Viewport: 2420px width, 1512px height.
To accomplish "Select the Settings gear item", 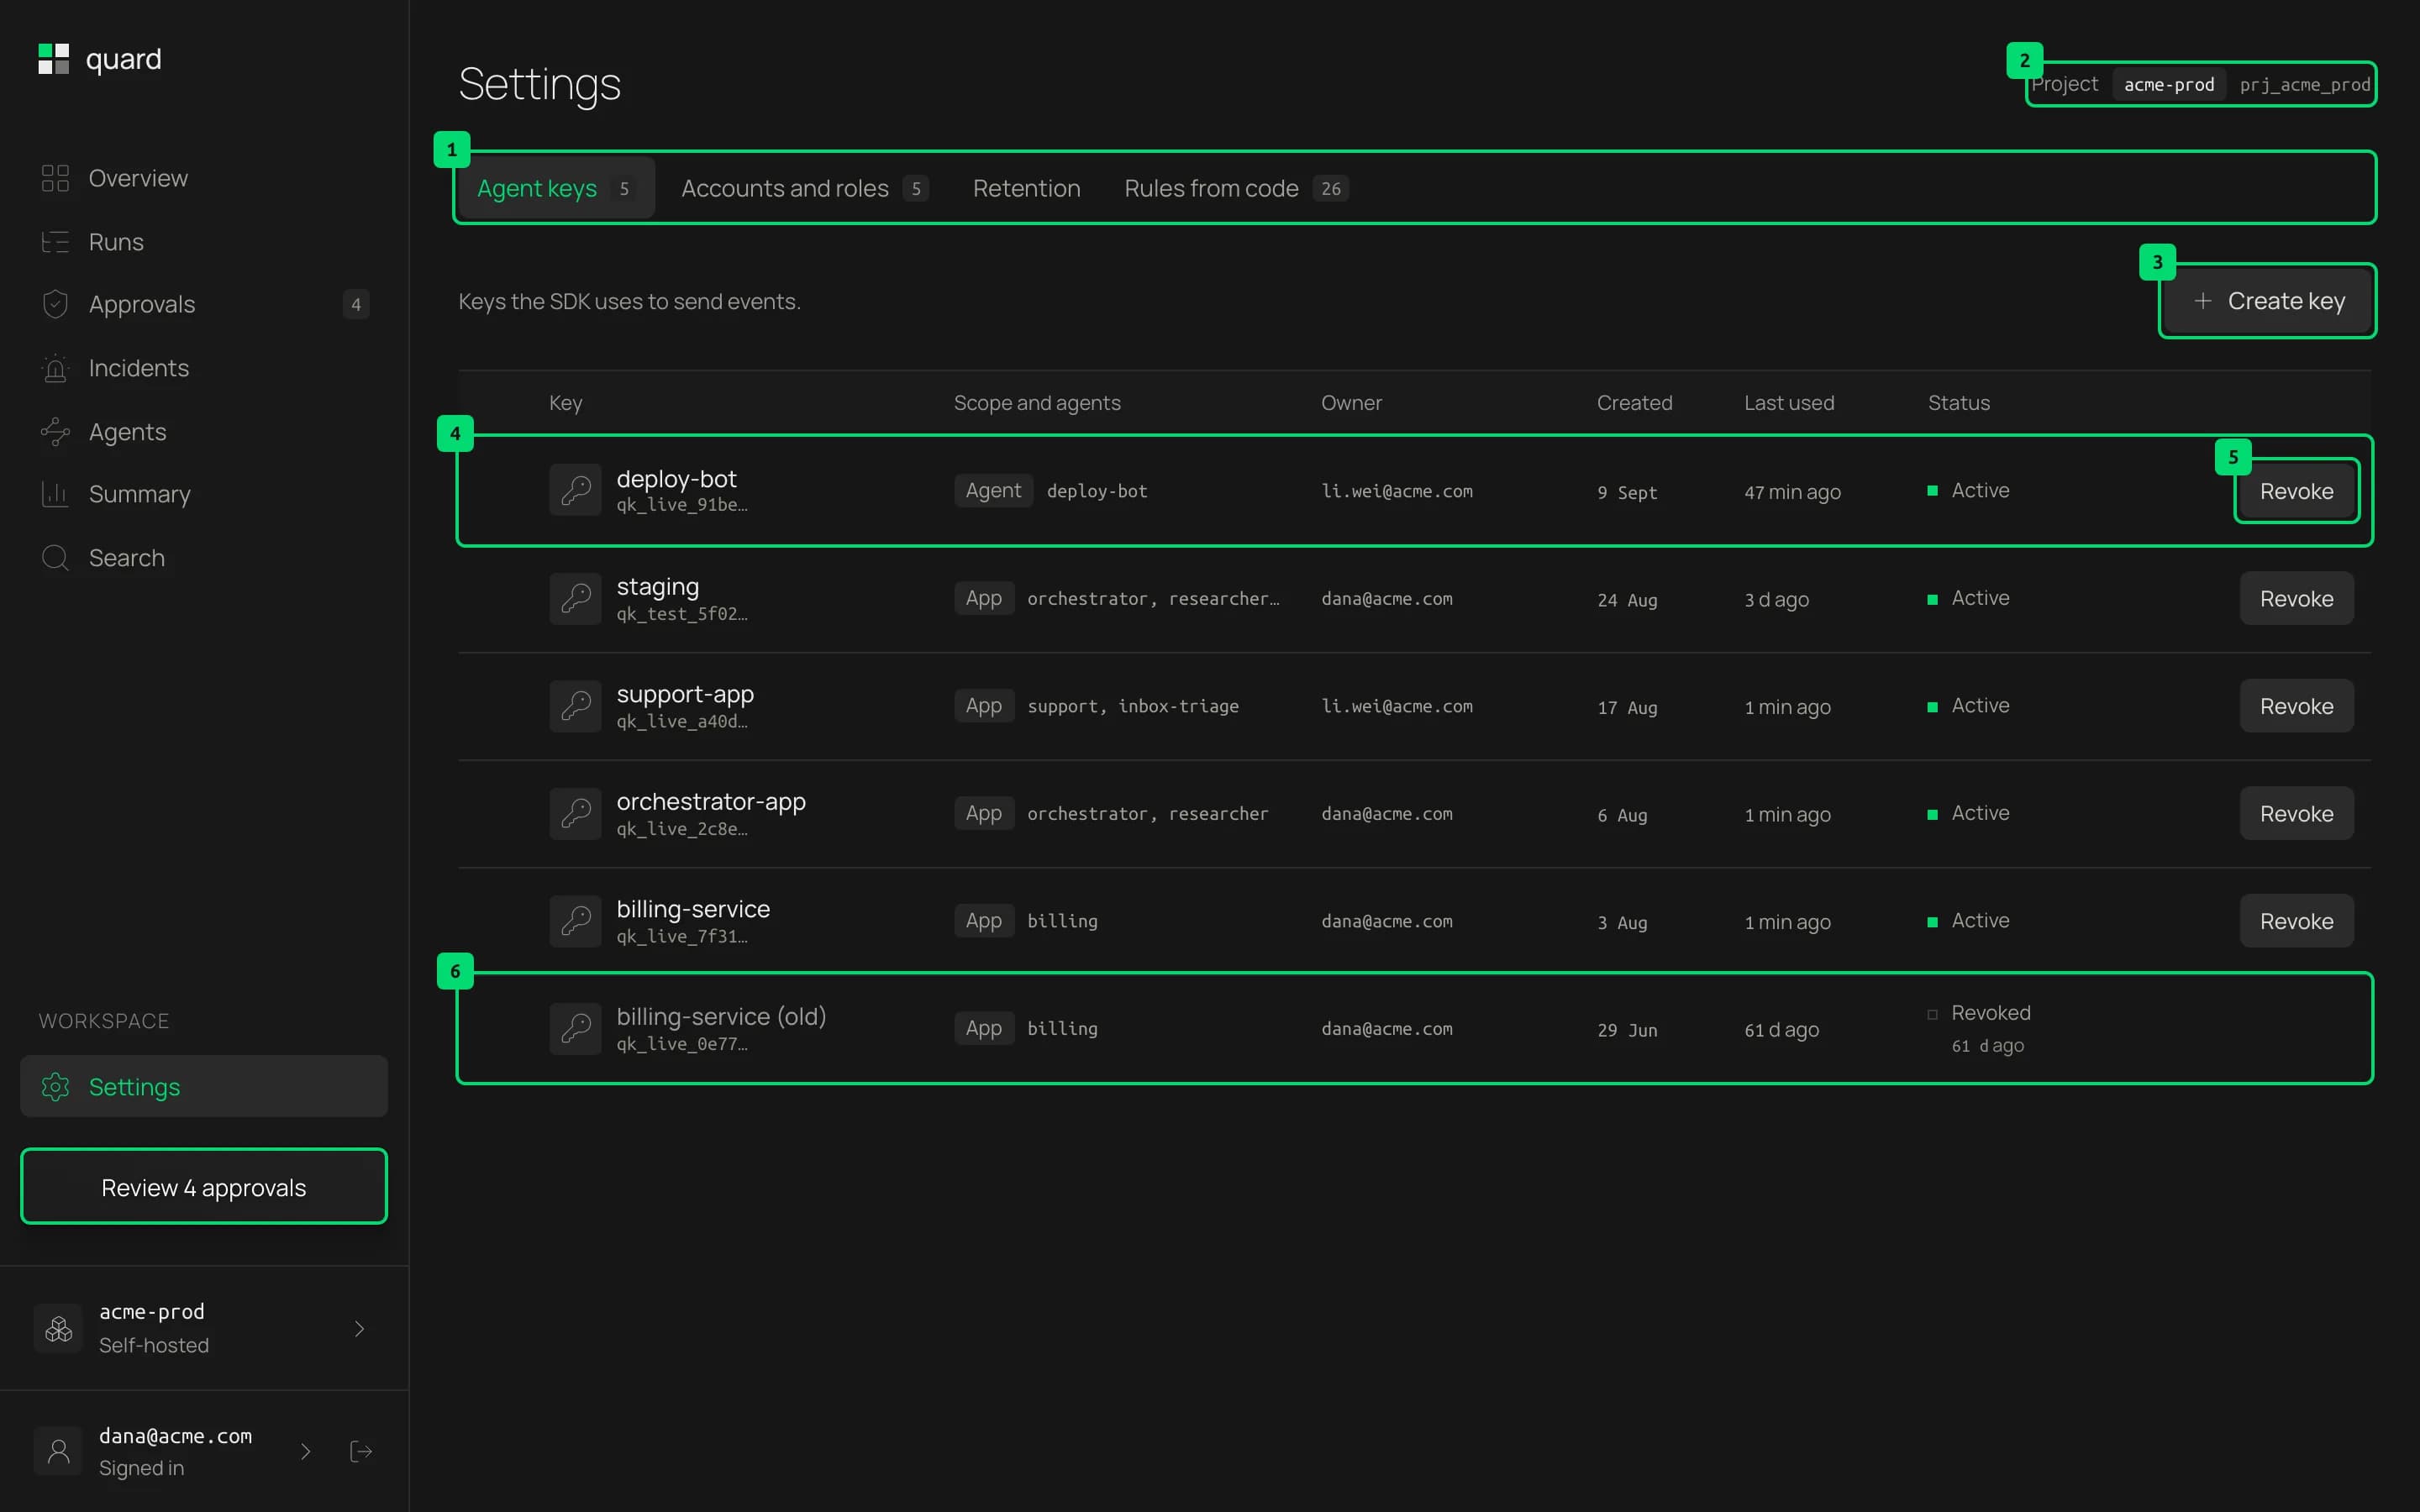I will pos(204,1086).
